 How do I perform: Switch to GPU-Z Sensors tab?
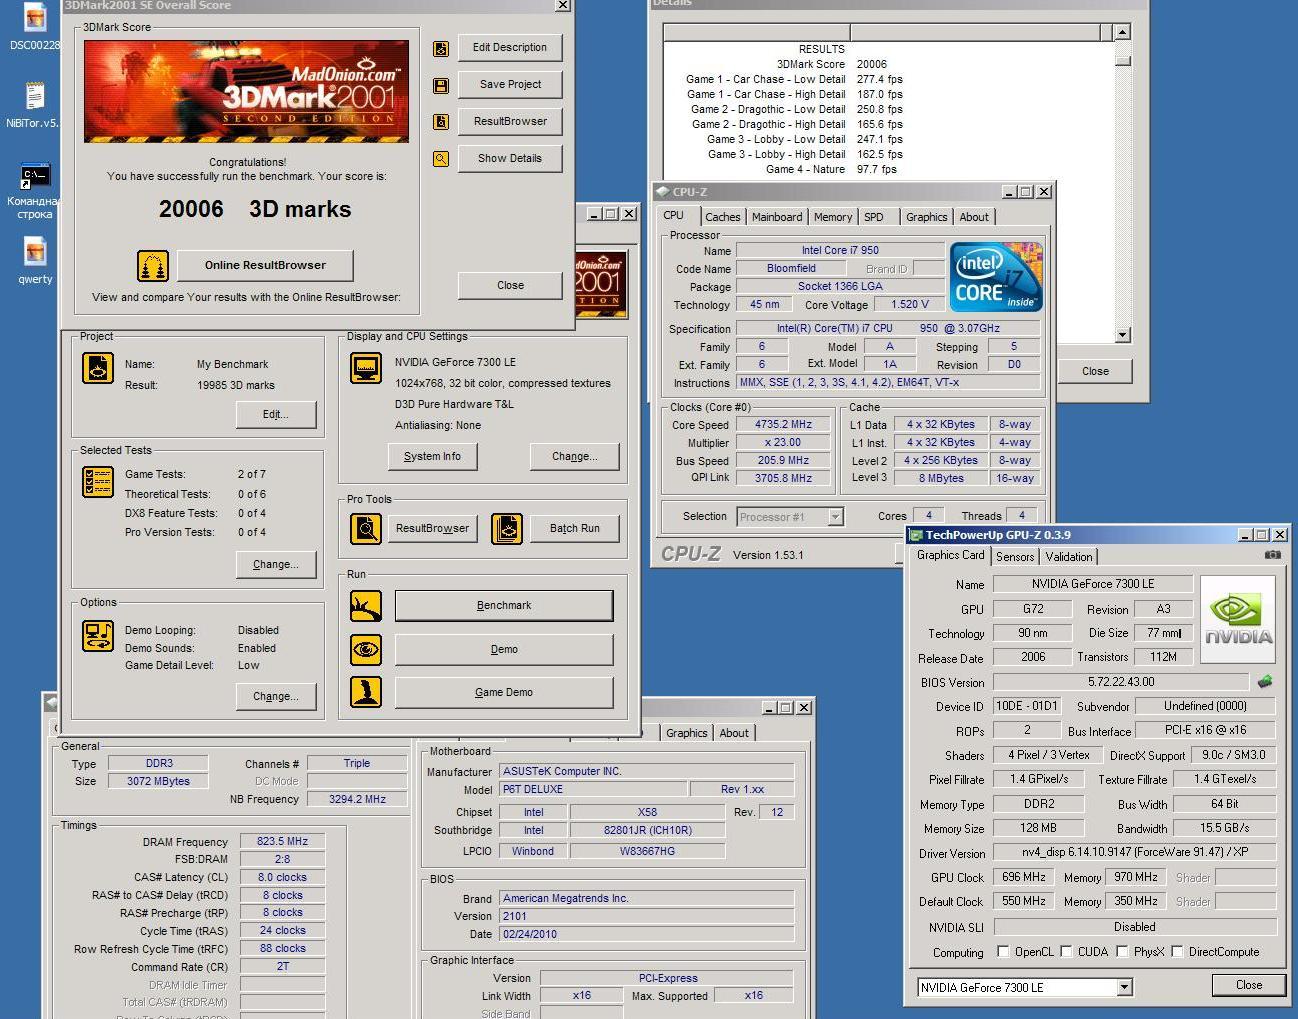(x=1015, y=557)
